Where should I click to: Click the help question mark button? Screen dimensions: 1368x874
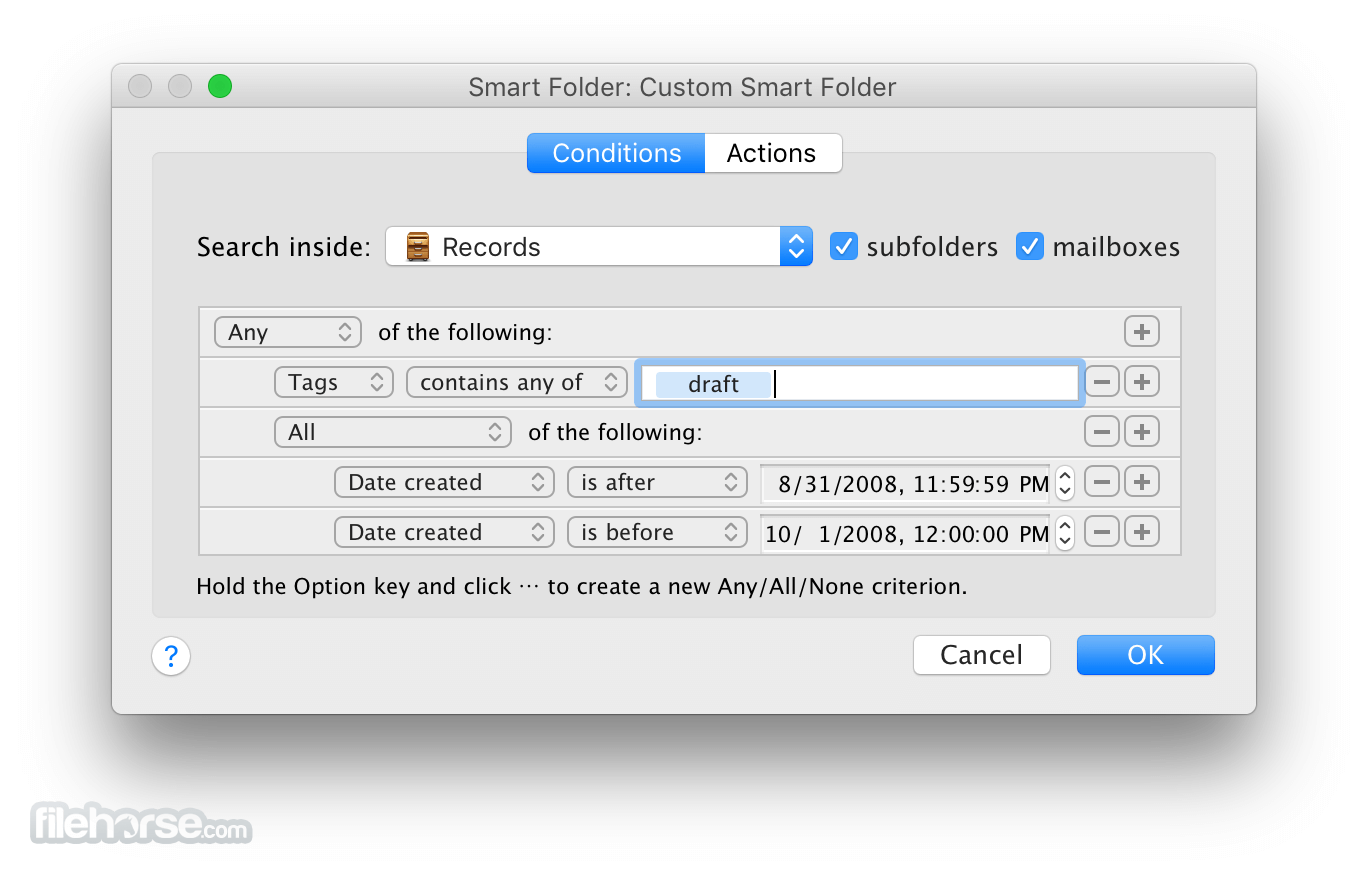171,656
